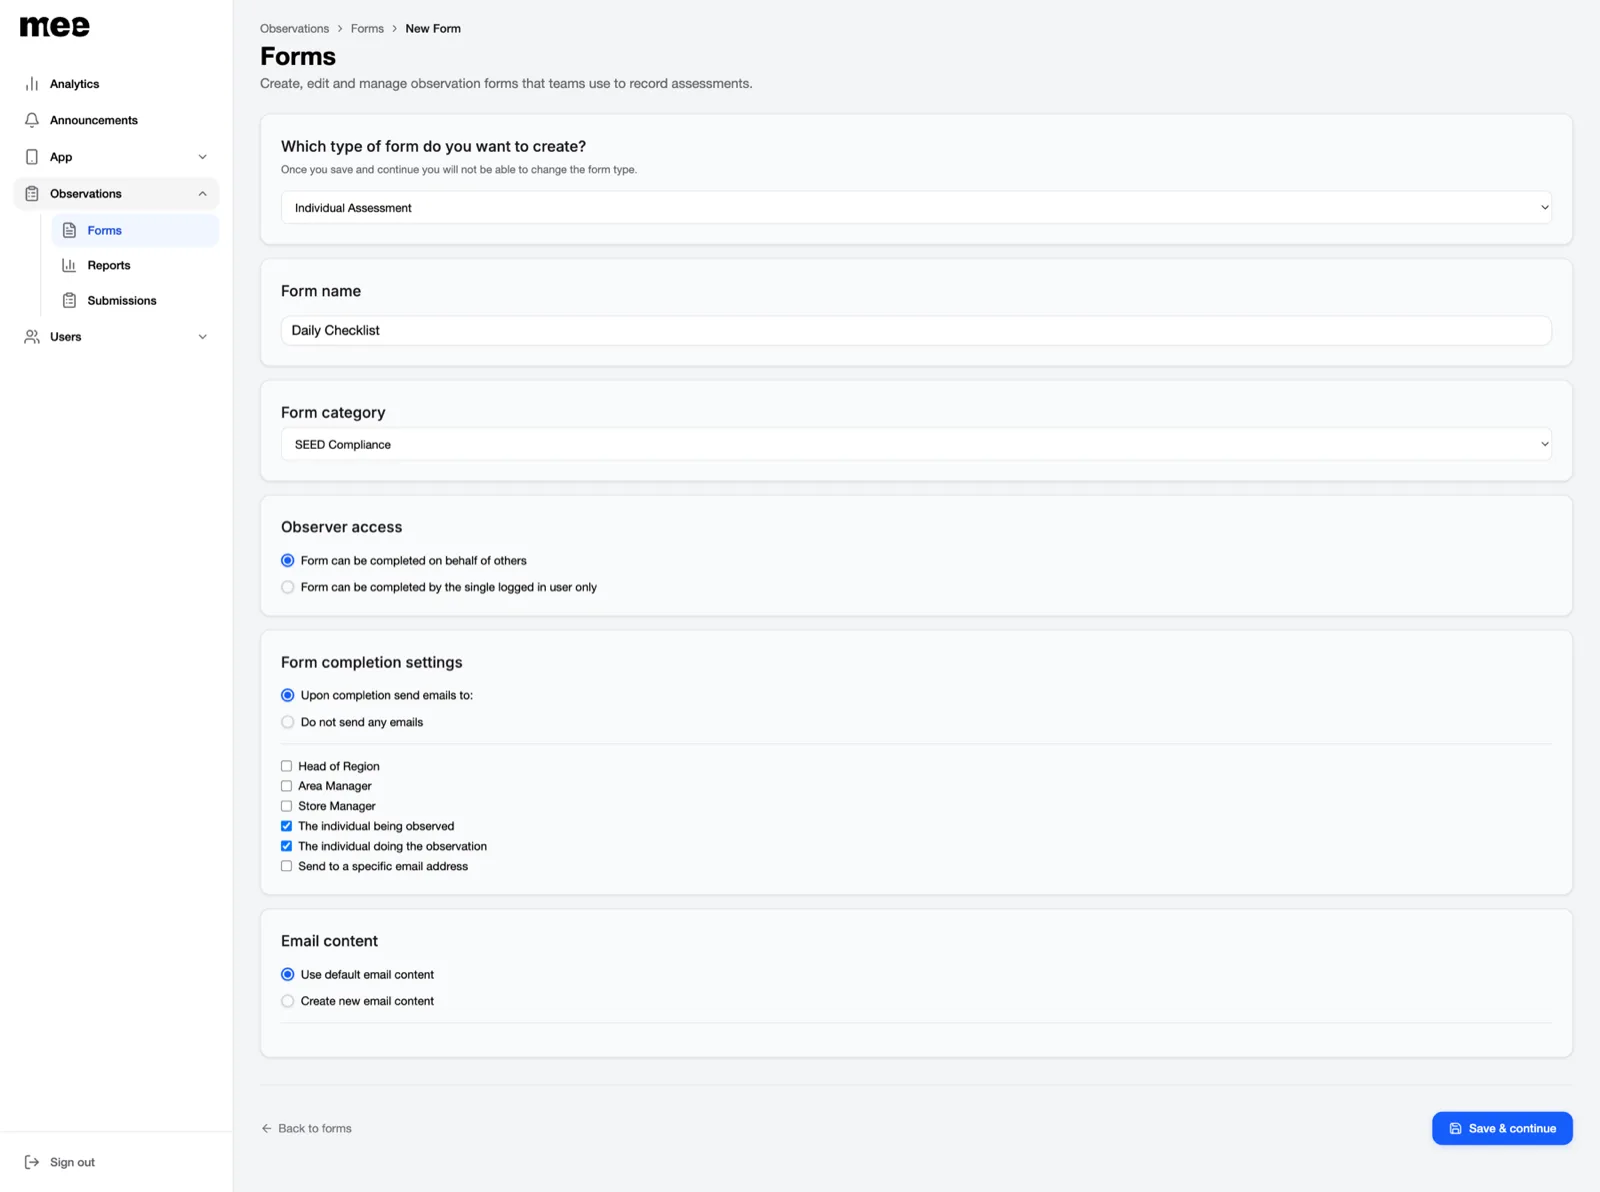Image resolution: width=1600 pixels, height=1192 pixels.
Task: Go to Forms in the sidebar
Action: [135, 230]
